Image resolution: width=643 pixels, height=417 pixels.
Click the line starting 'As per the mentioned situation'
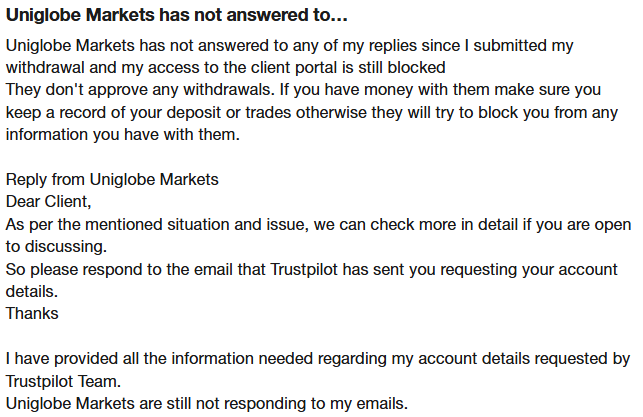click(x=318, y=223)
